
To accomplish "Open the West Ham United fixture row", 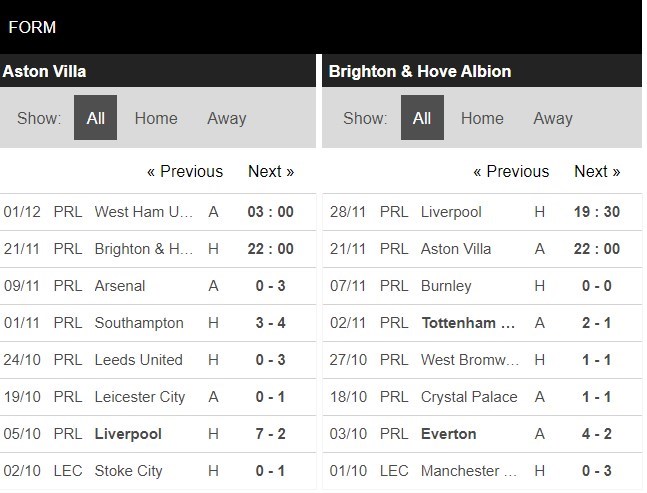I will point(144,212).
